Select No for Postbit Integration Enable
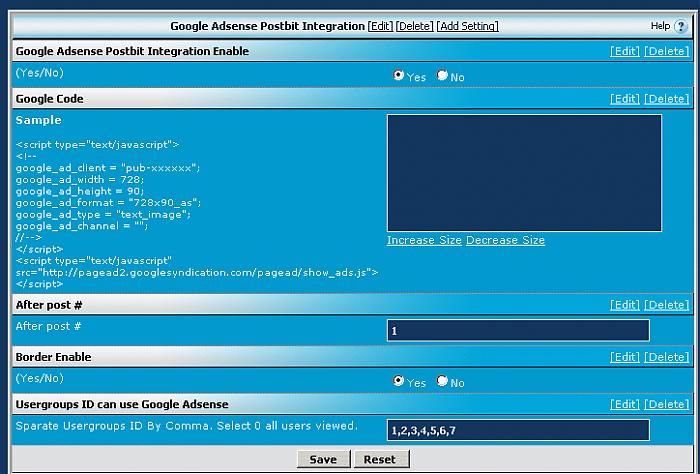This screenshot has width=700, height=474. point(442,75)
